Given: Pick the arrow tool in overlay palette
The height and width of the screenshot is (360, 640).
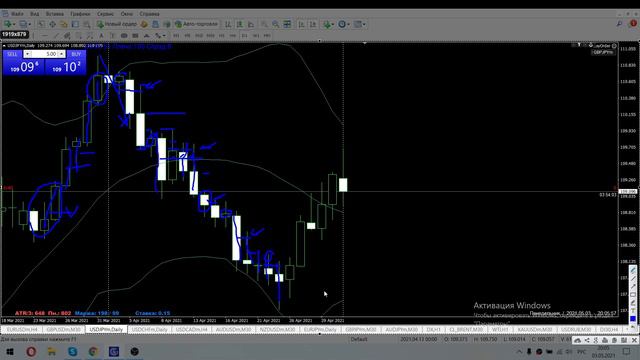Looking at the screenshot, I should (633, 287).
